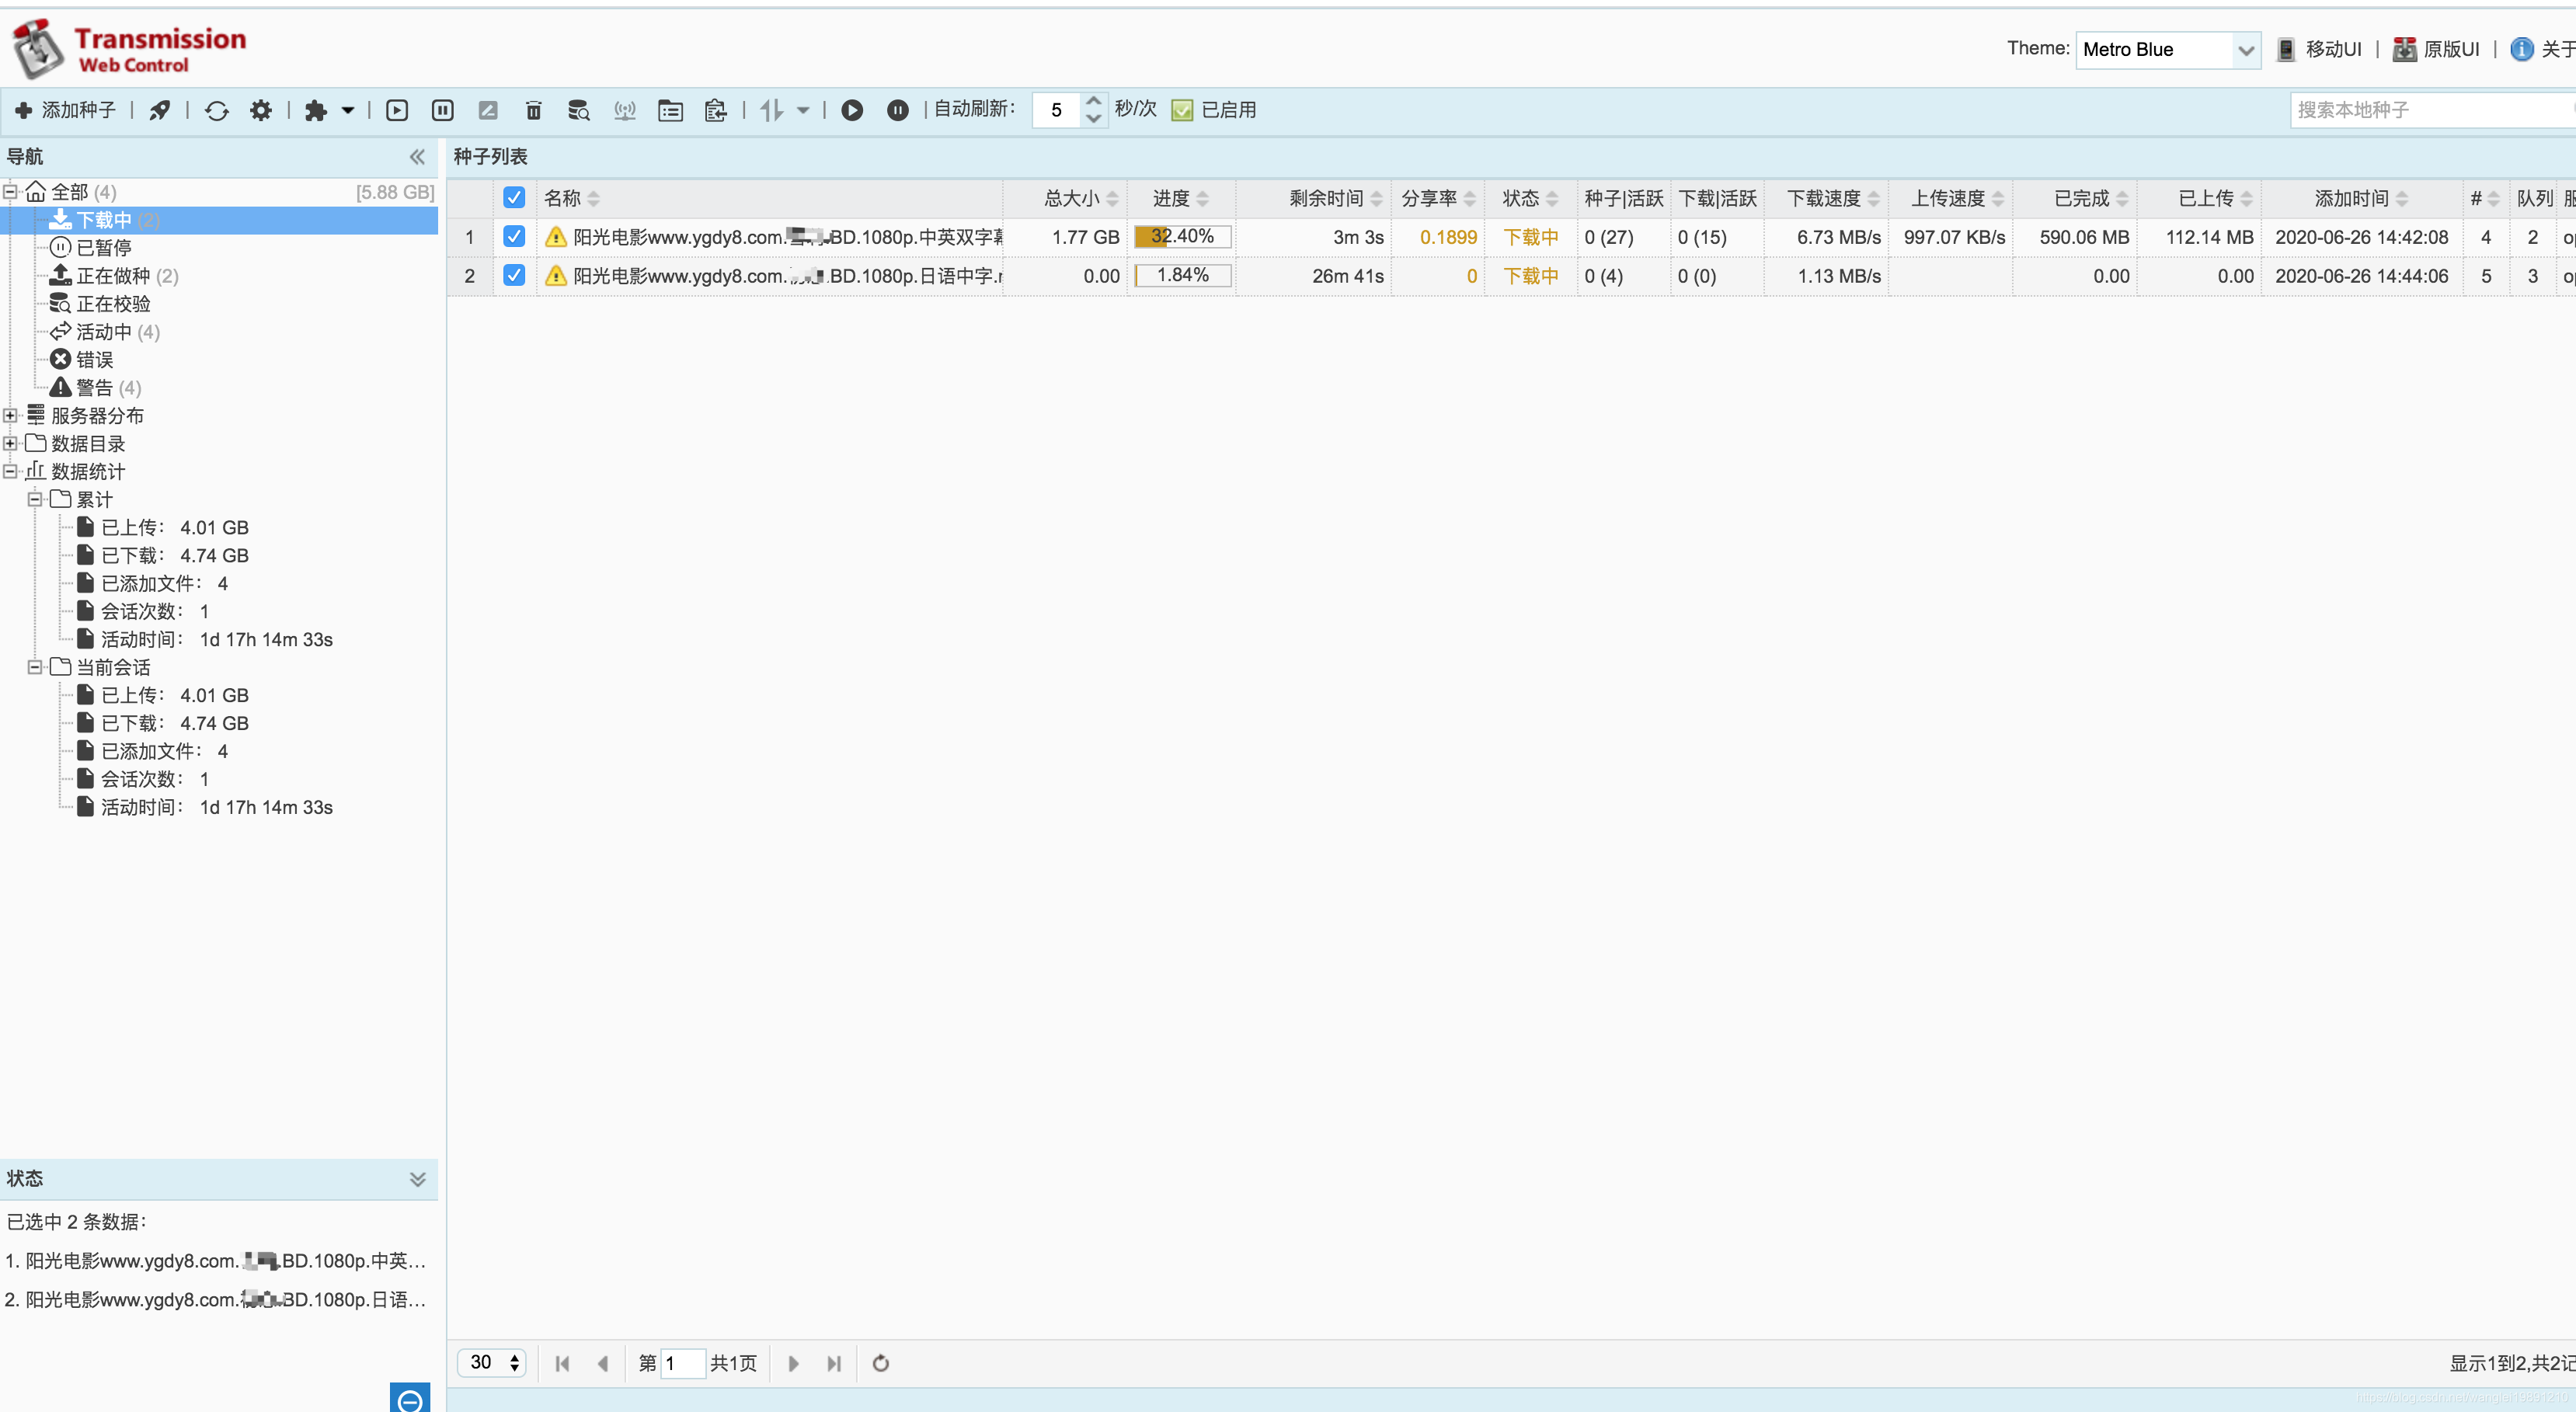2576x1412 pixels.
Task: Pause all torrents with round pause icon
Action: 897,110
